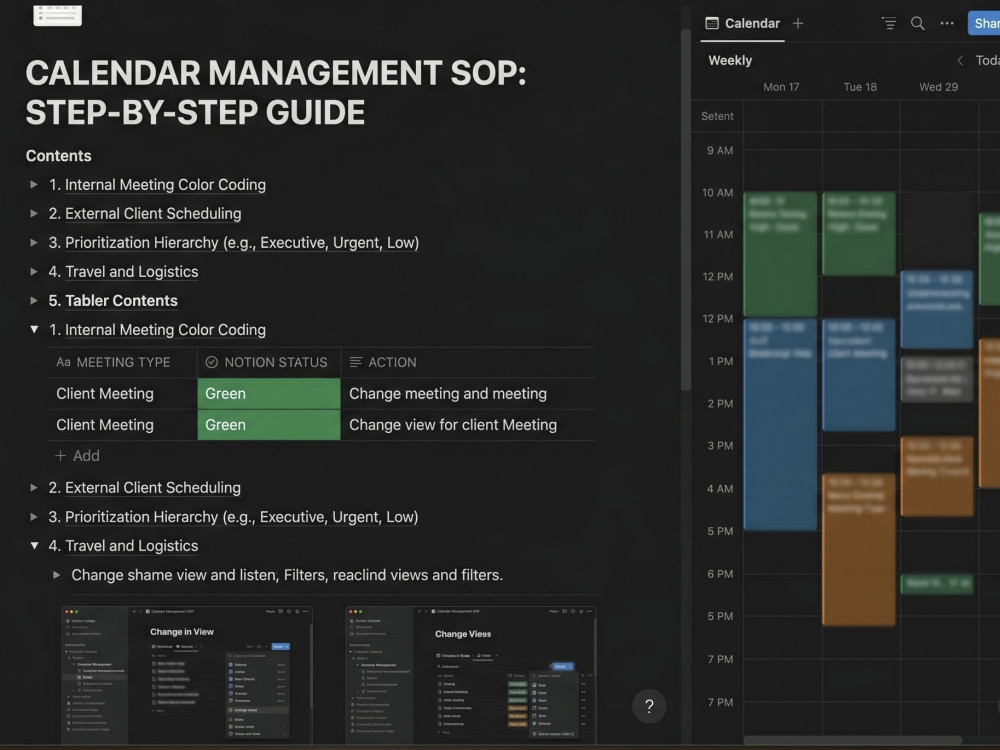Select the Wed 29 column header

pyautogui.click(x=938, y=87)
